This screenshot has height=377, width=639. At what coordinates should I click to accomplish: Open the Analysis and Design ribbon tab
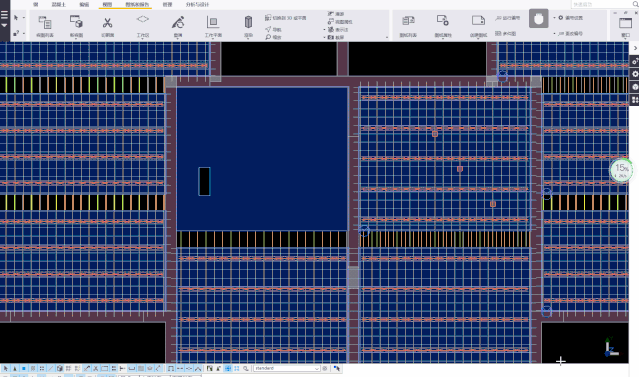tap(197, 4)
